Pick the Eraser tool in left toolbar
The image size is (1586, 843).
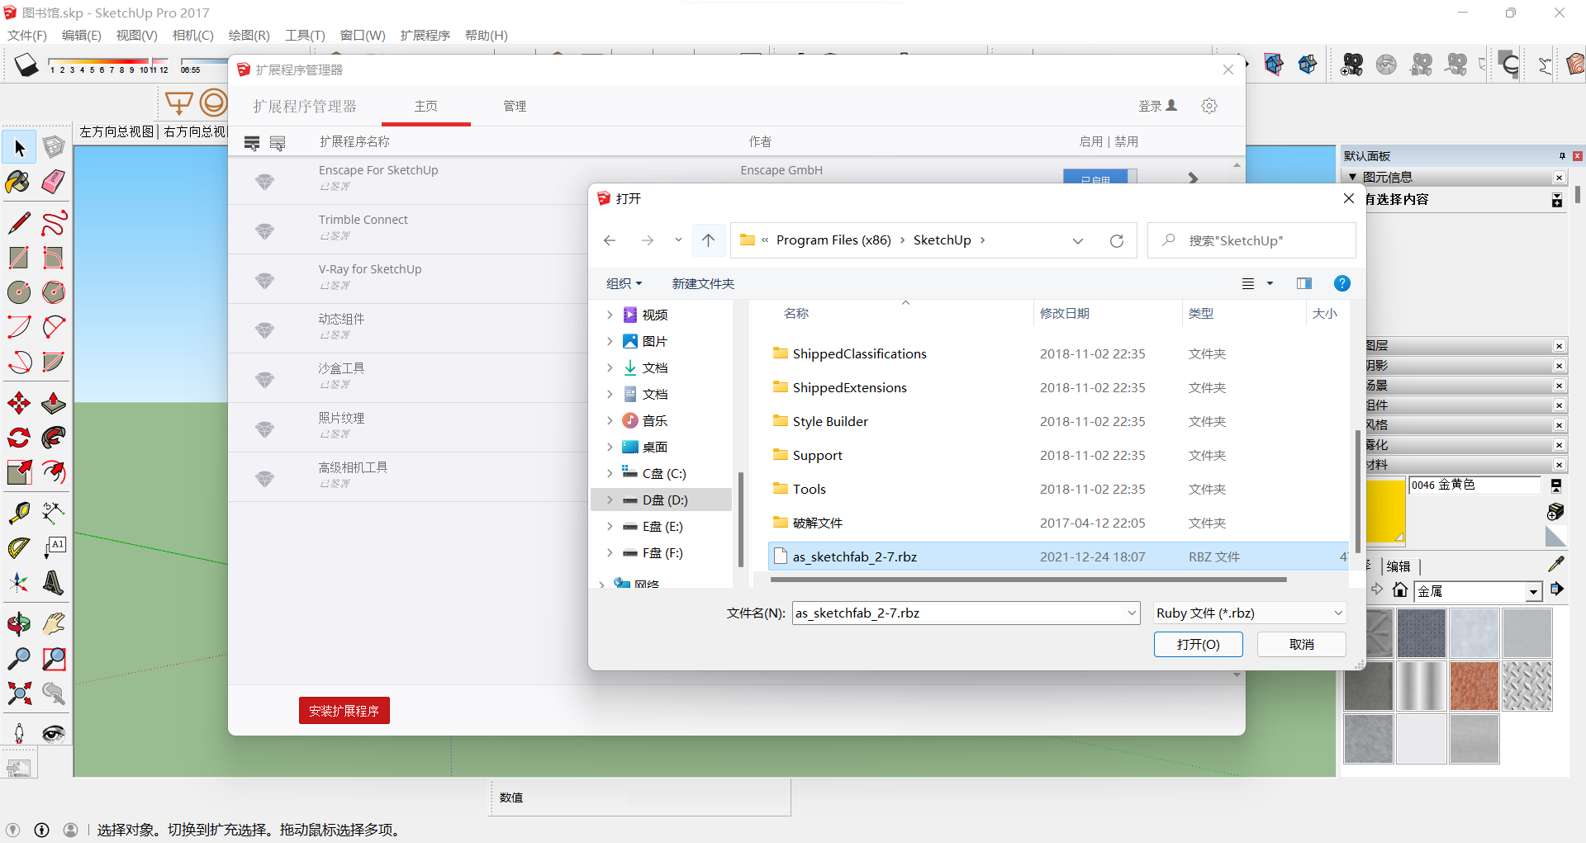click(x=53, y=182)
